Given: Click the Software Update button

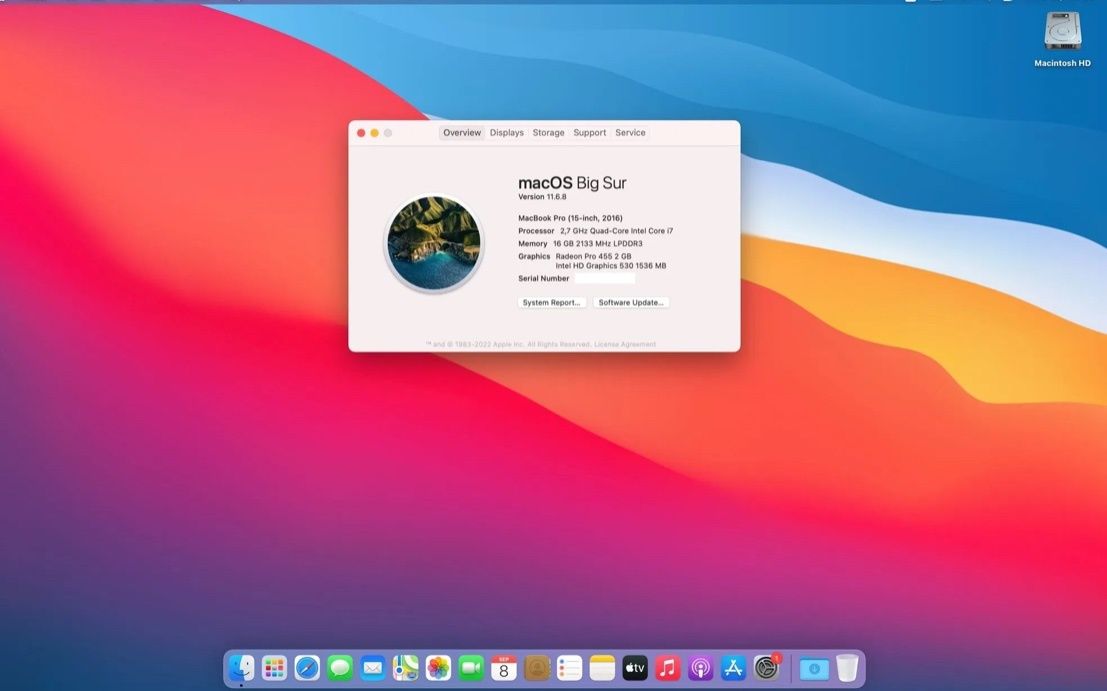Looking at the screenshot, I should (631, 302).
